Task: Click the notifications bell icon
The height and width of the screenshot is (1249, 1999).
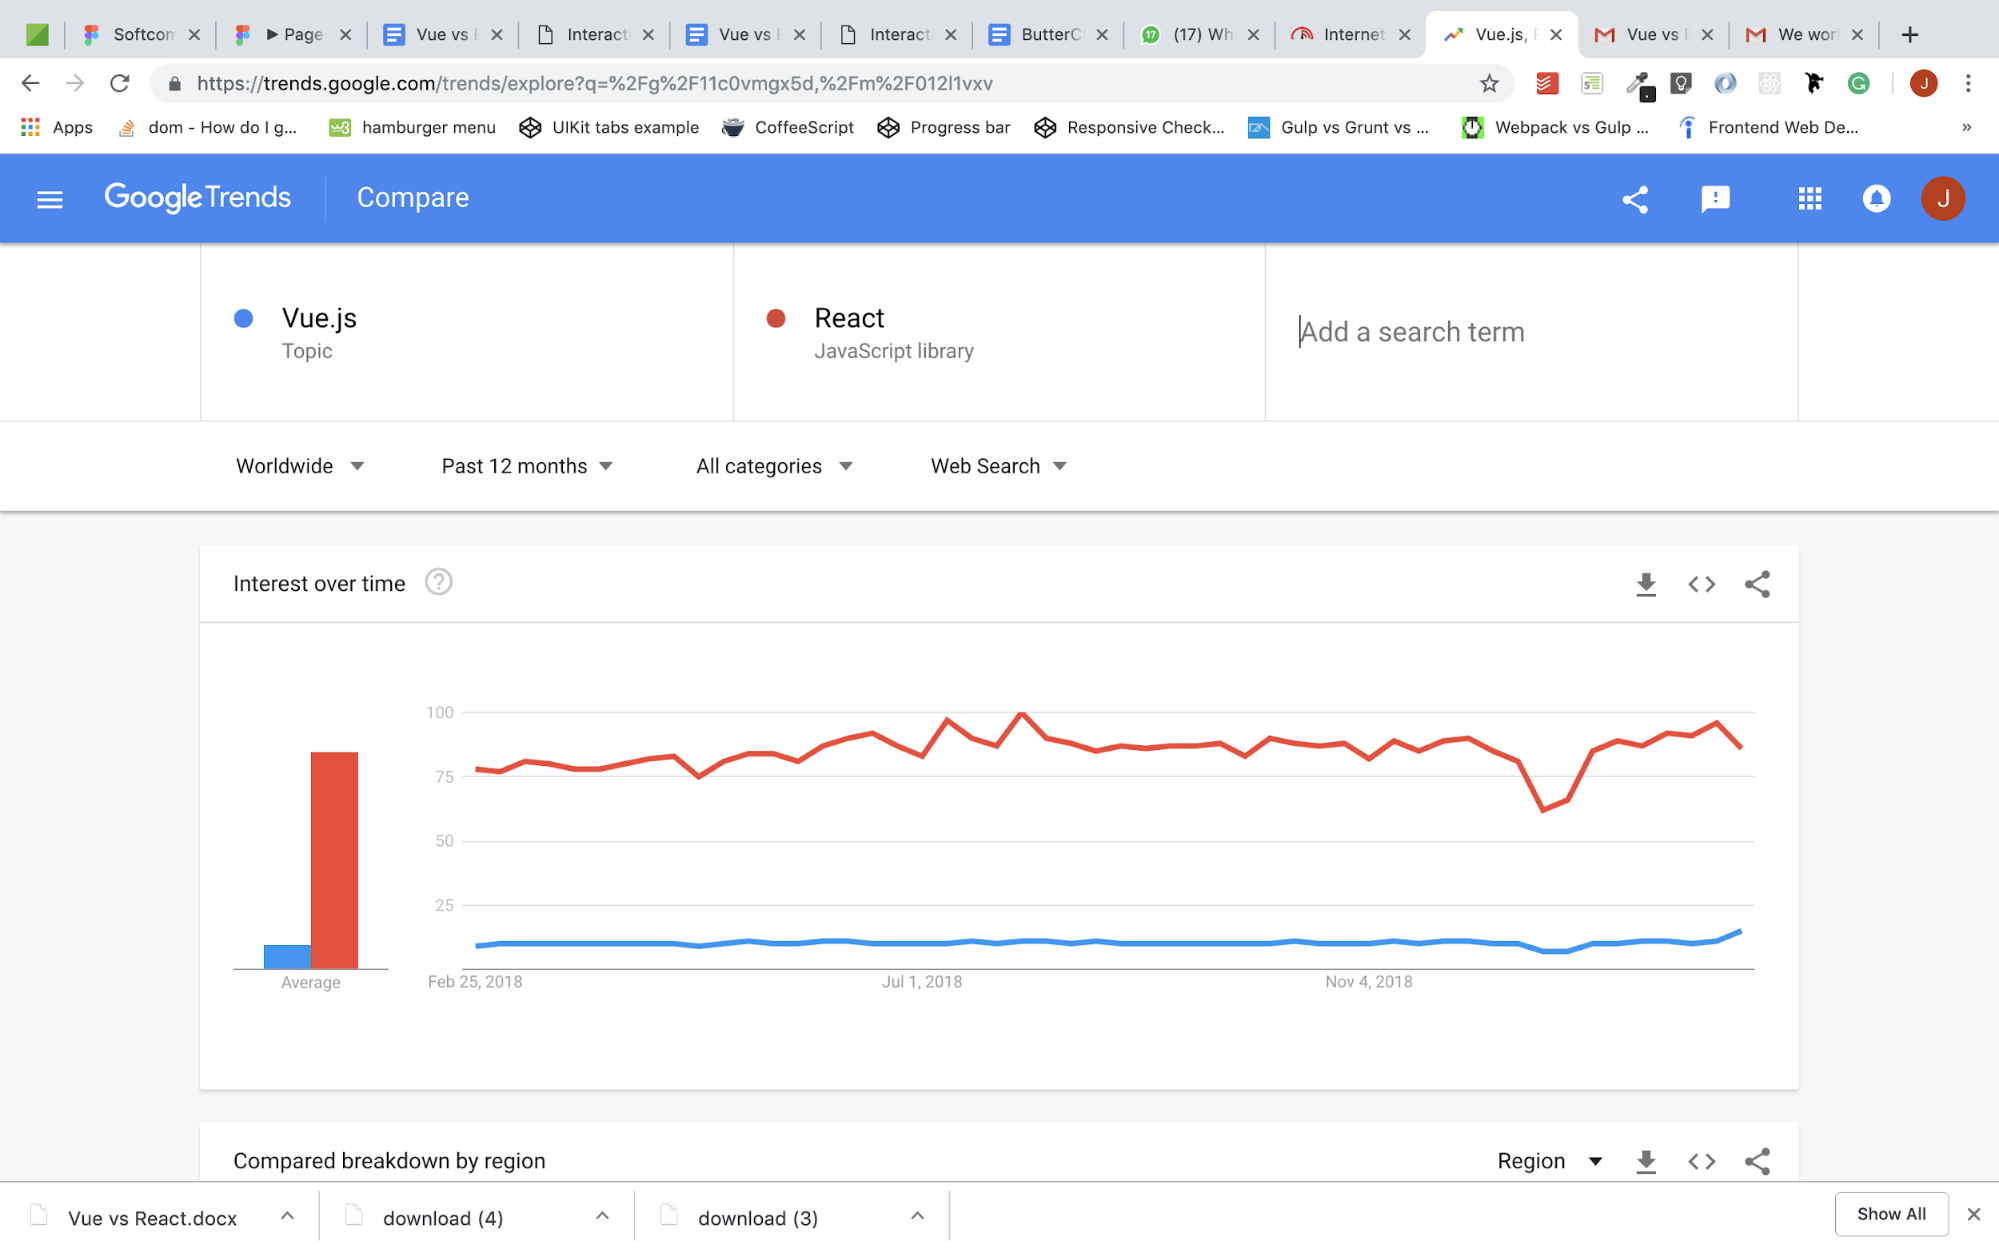Action: pyautogui.click(x=1876, y=199)
